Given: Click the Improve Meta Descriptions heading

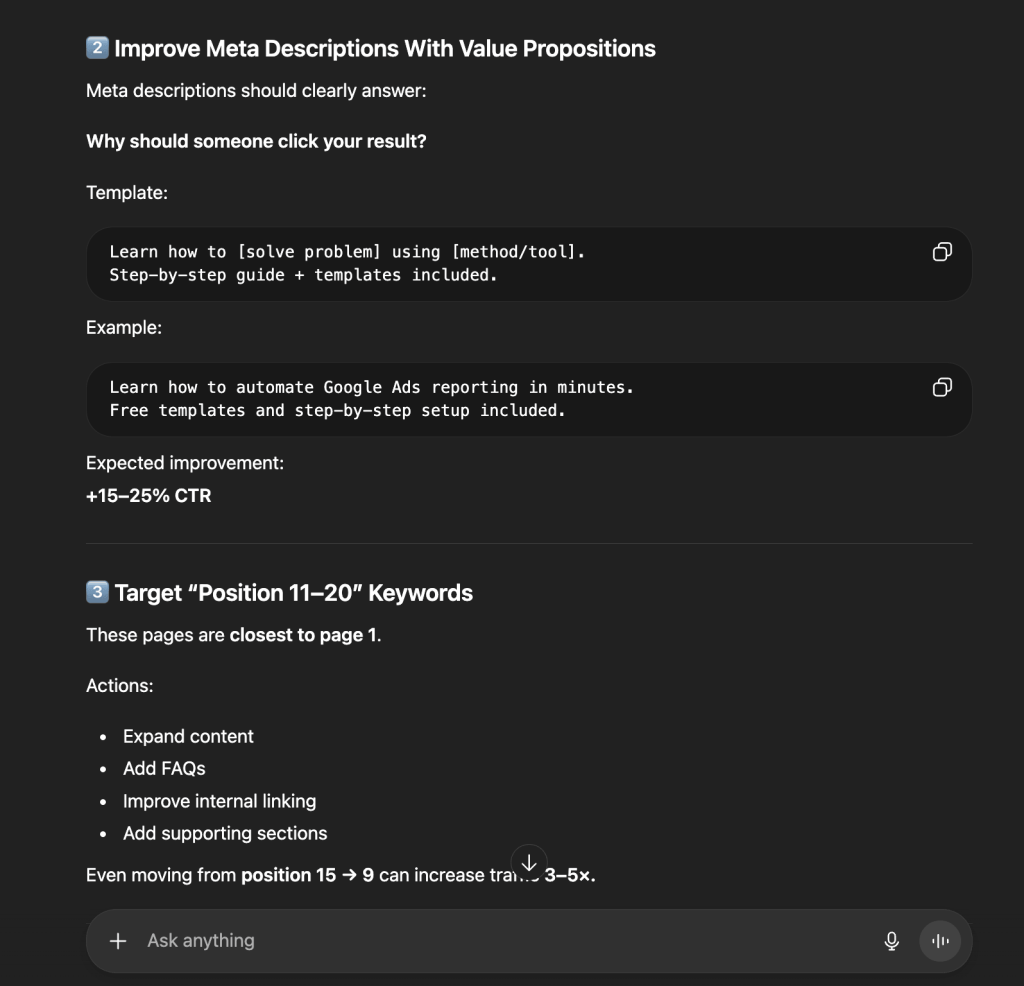Looking at the screenshot, I should click(384, 48).
